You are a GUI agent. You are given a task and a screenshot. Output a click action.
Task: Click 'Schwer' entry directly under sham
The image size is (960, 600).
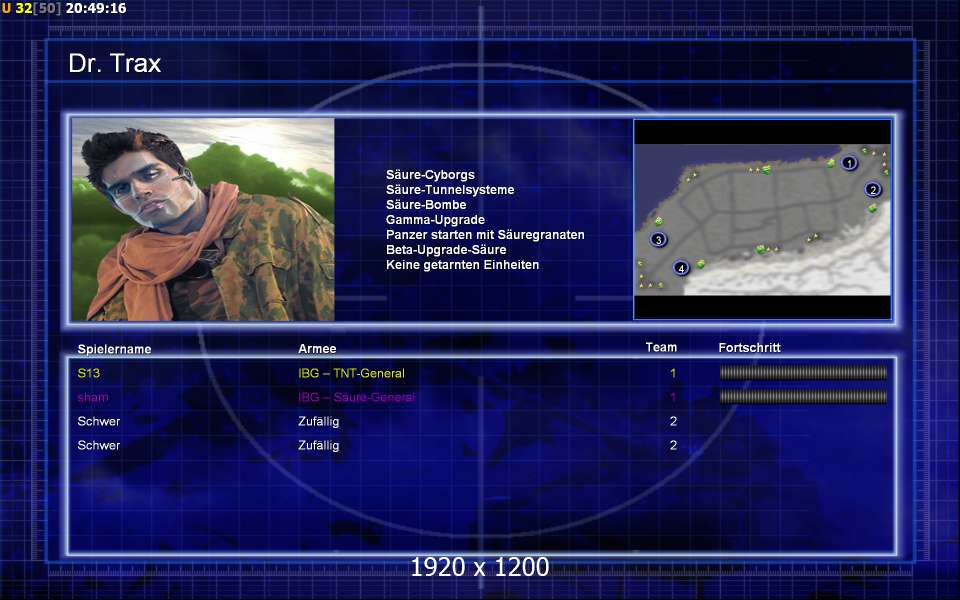(x=99, y=421)
